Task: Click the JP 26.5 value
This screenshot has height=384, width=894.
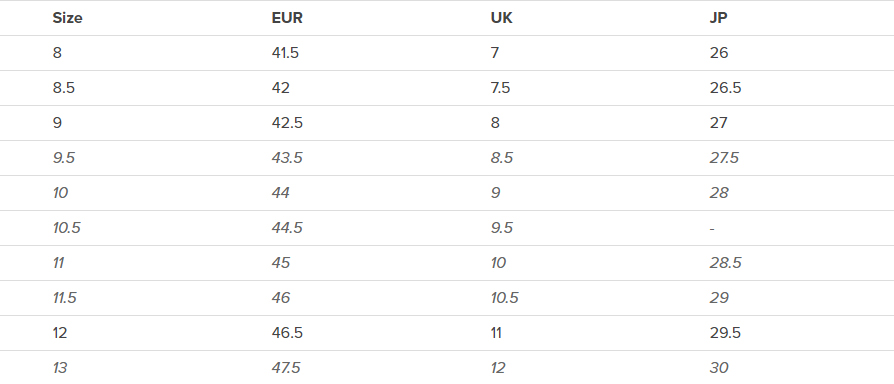Action: [725, 88]
